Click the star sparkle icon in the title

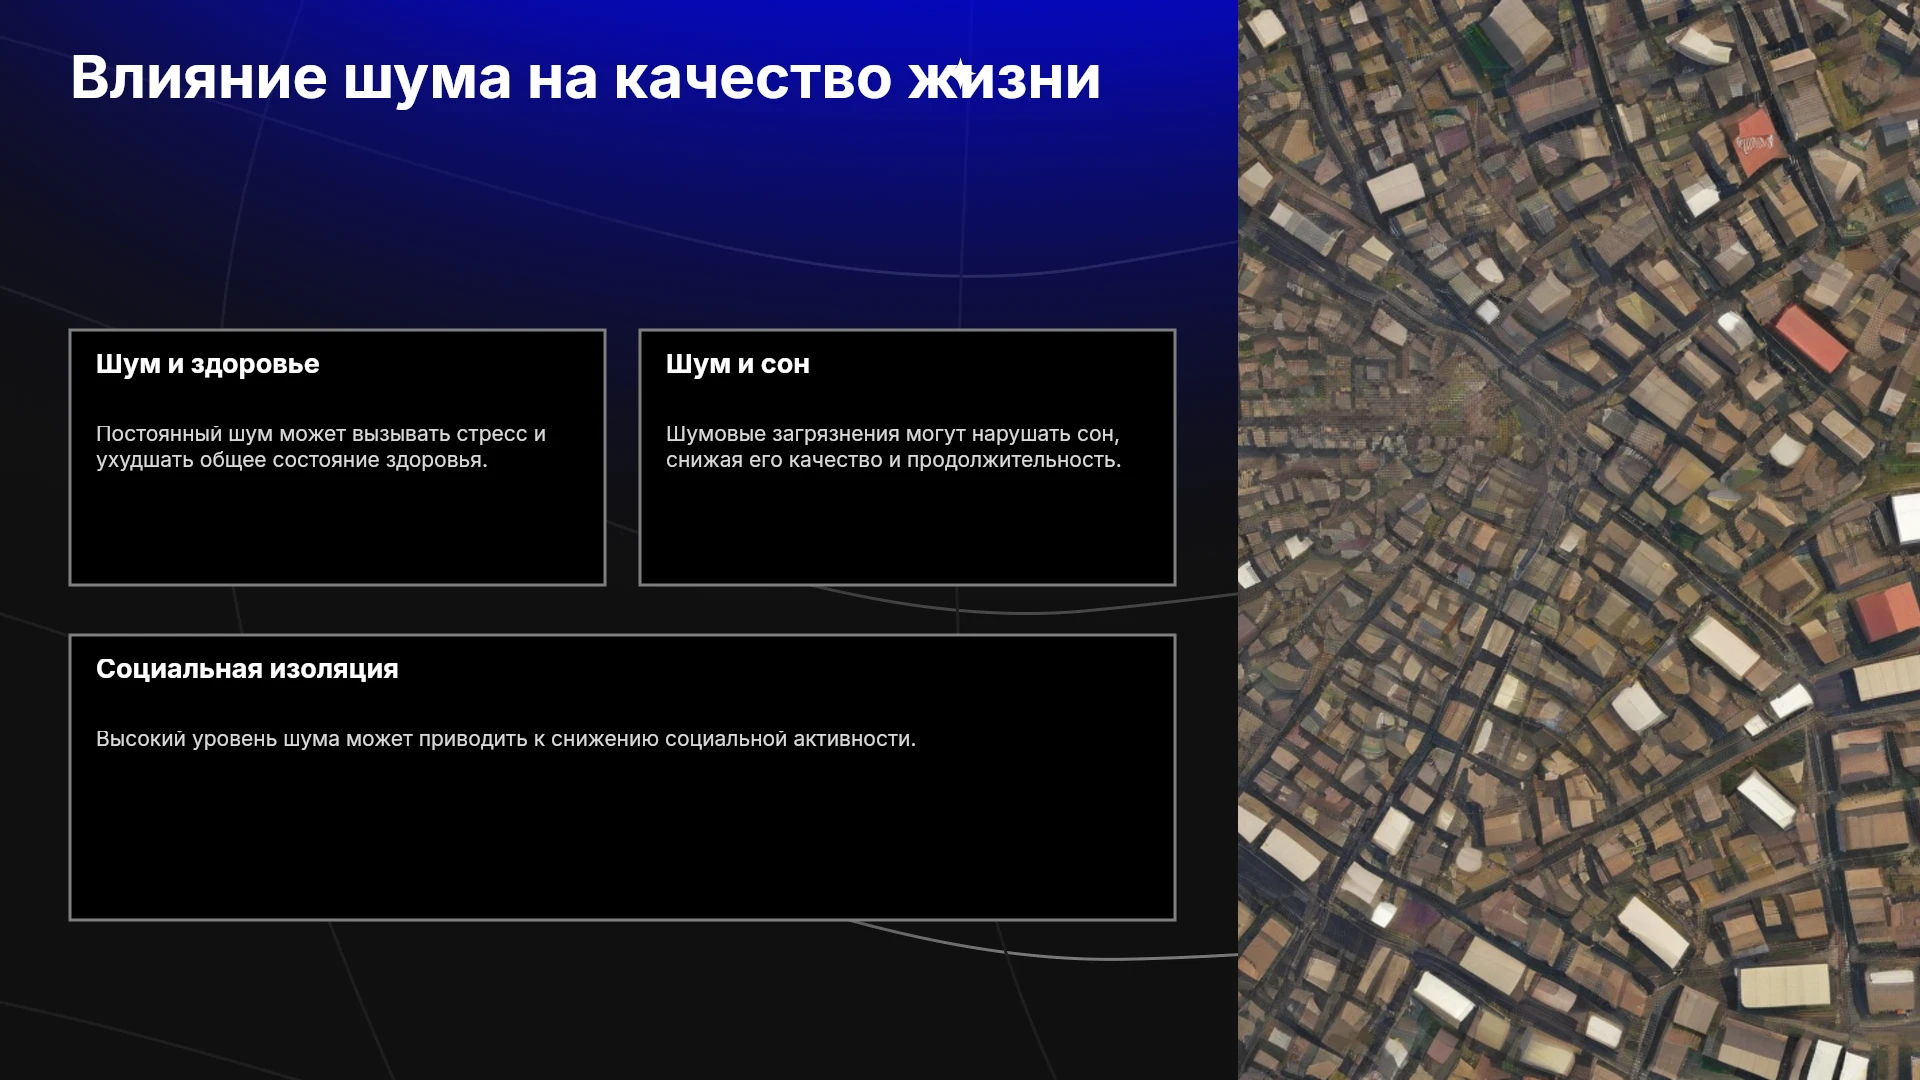pyautogui.click(x=960, y=75)
